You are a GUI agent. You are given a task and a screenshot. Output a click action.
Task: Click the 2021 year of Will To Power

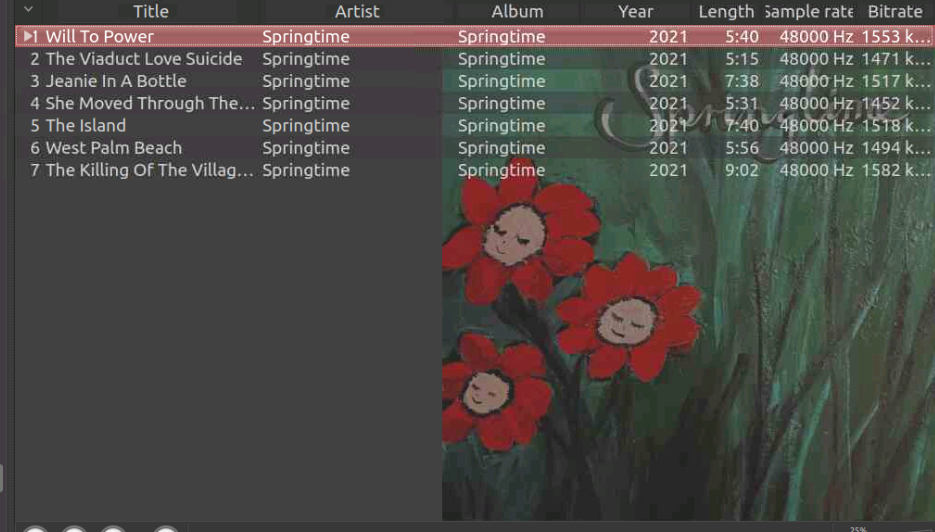(668, 36)
